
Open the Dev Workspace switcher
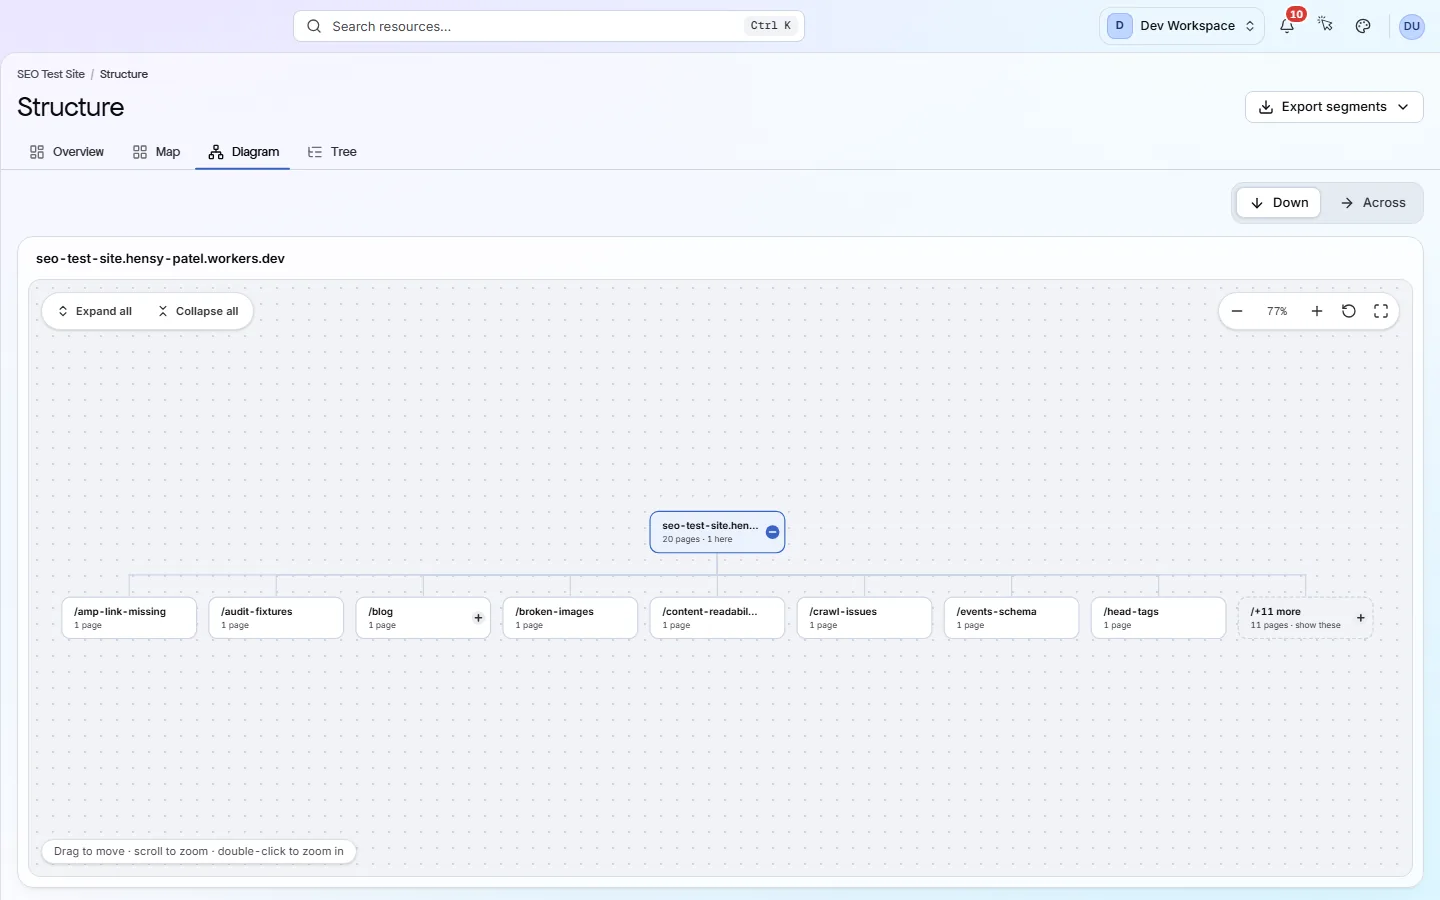point(1182,26)
